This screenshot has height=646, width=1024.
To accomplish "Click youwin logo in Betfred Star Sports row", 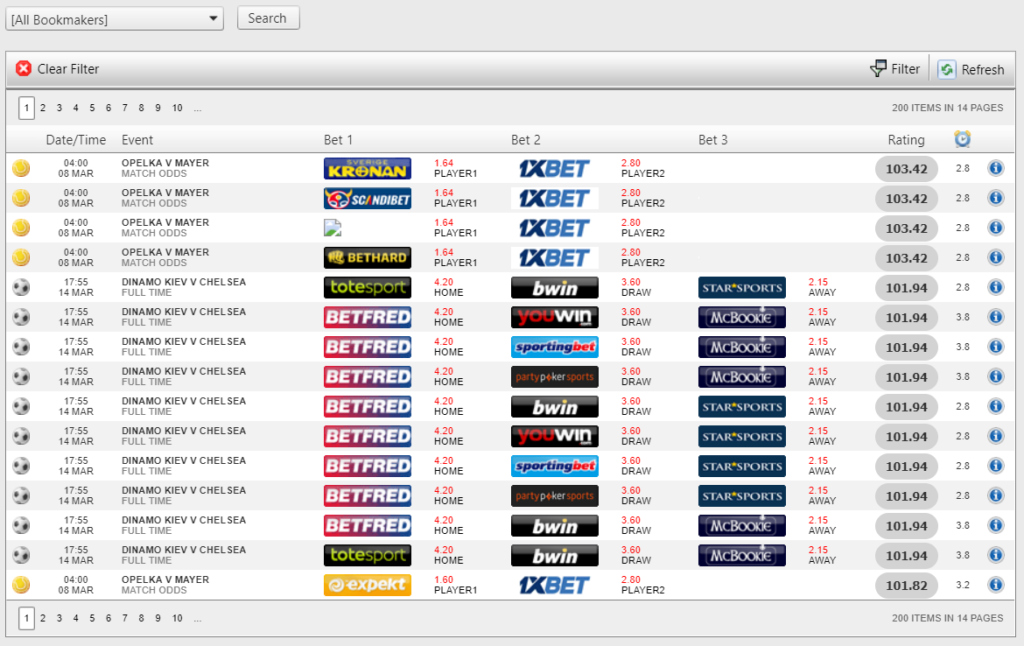I will coord(554,436).
